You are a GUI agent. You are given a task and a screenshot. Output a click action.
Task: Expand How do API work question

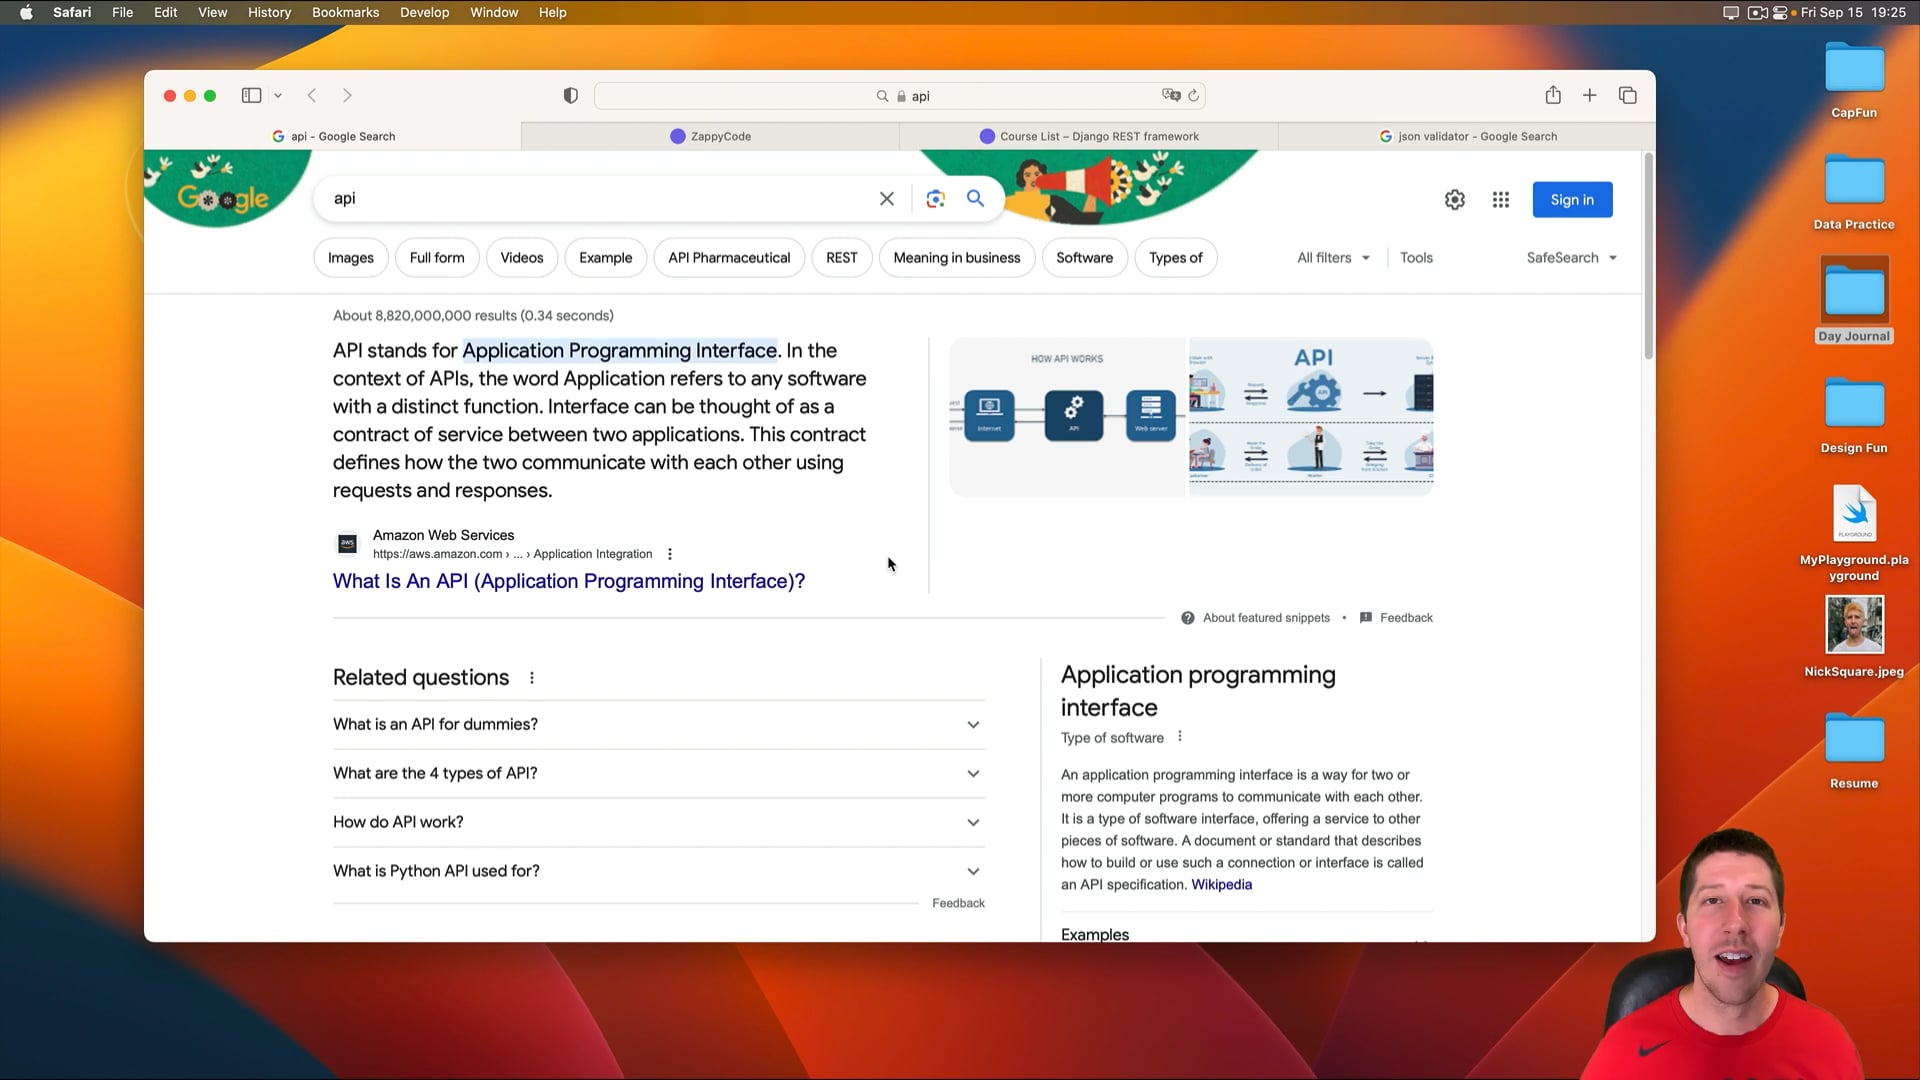(x=659, y=823)
